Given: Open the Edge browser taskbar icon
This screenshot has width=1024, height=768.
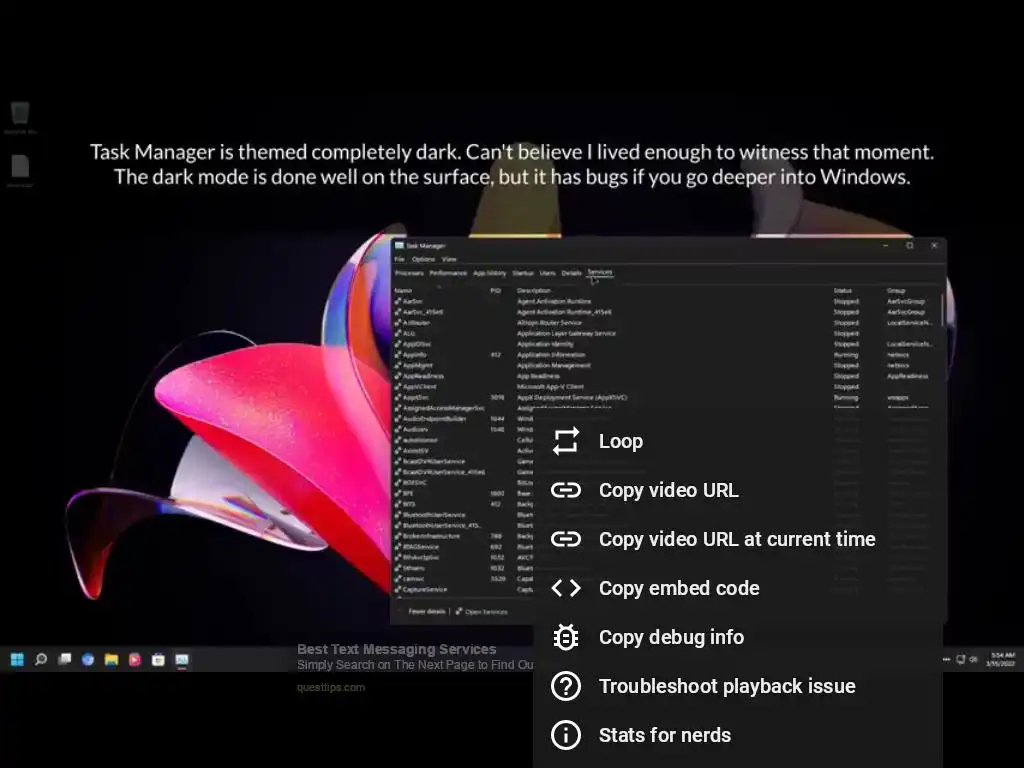Looking at the screenshot, I should pyautogui.click(x=88, y=660).
